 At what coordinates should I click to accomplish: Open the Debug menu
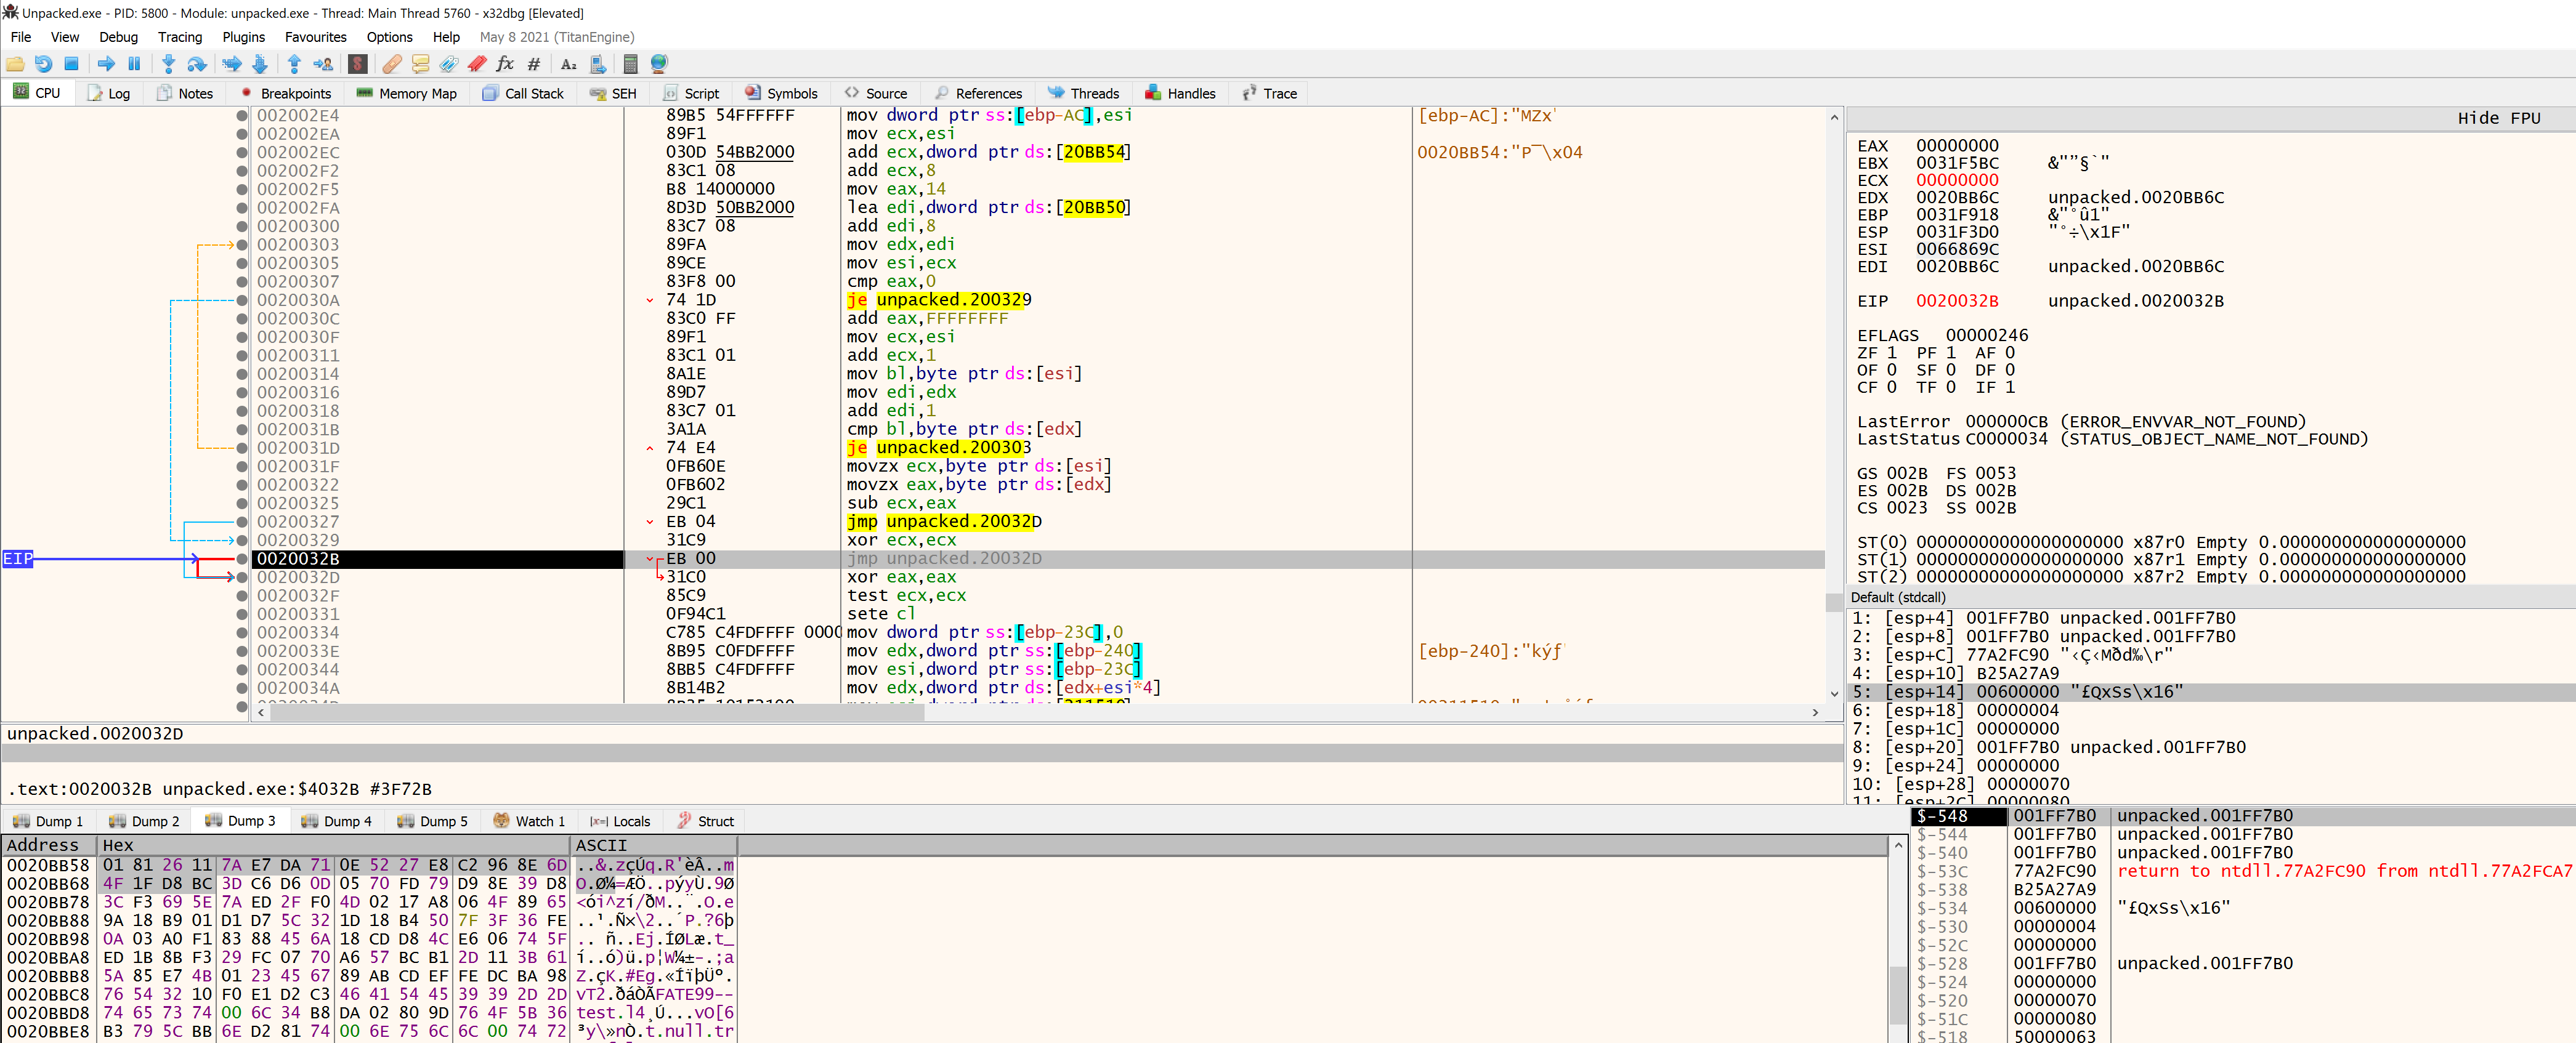[118, 37]
